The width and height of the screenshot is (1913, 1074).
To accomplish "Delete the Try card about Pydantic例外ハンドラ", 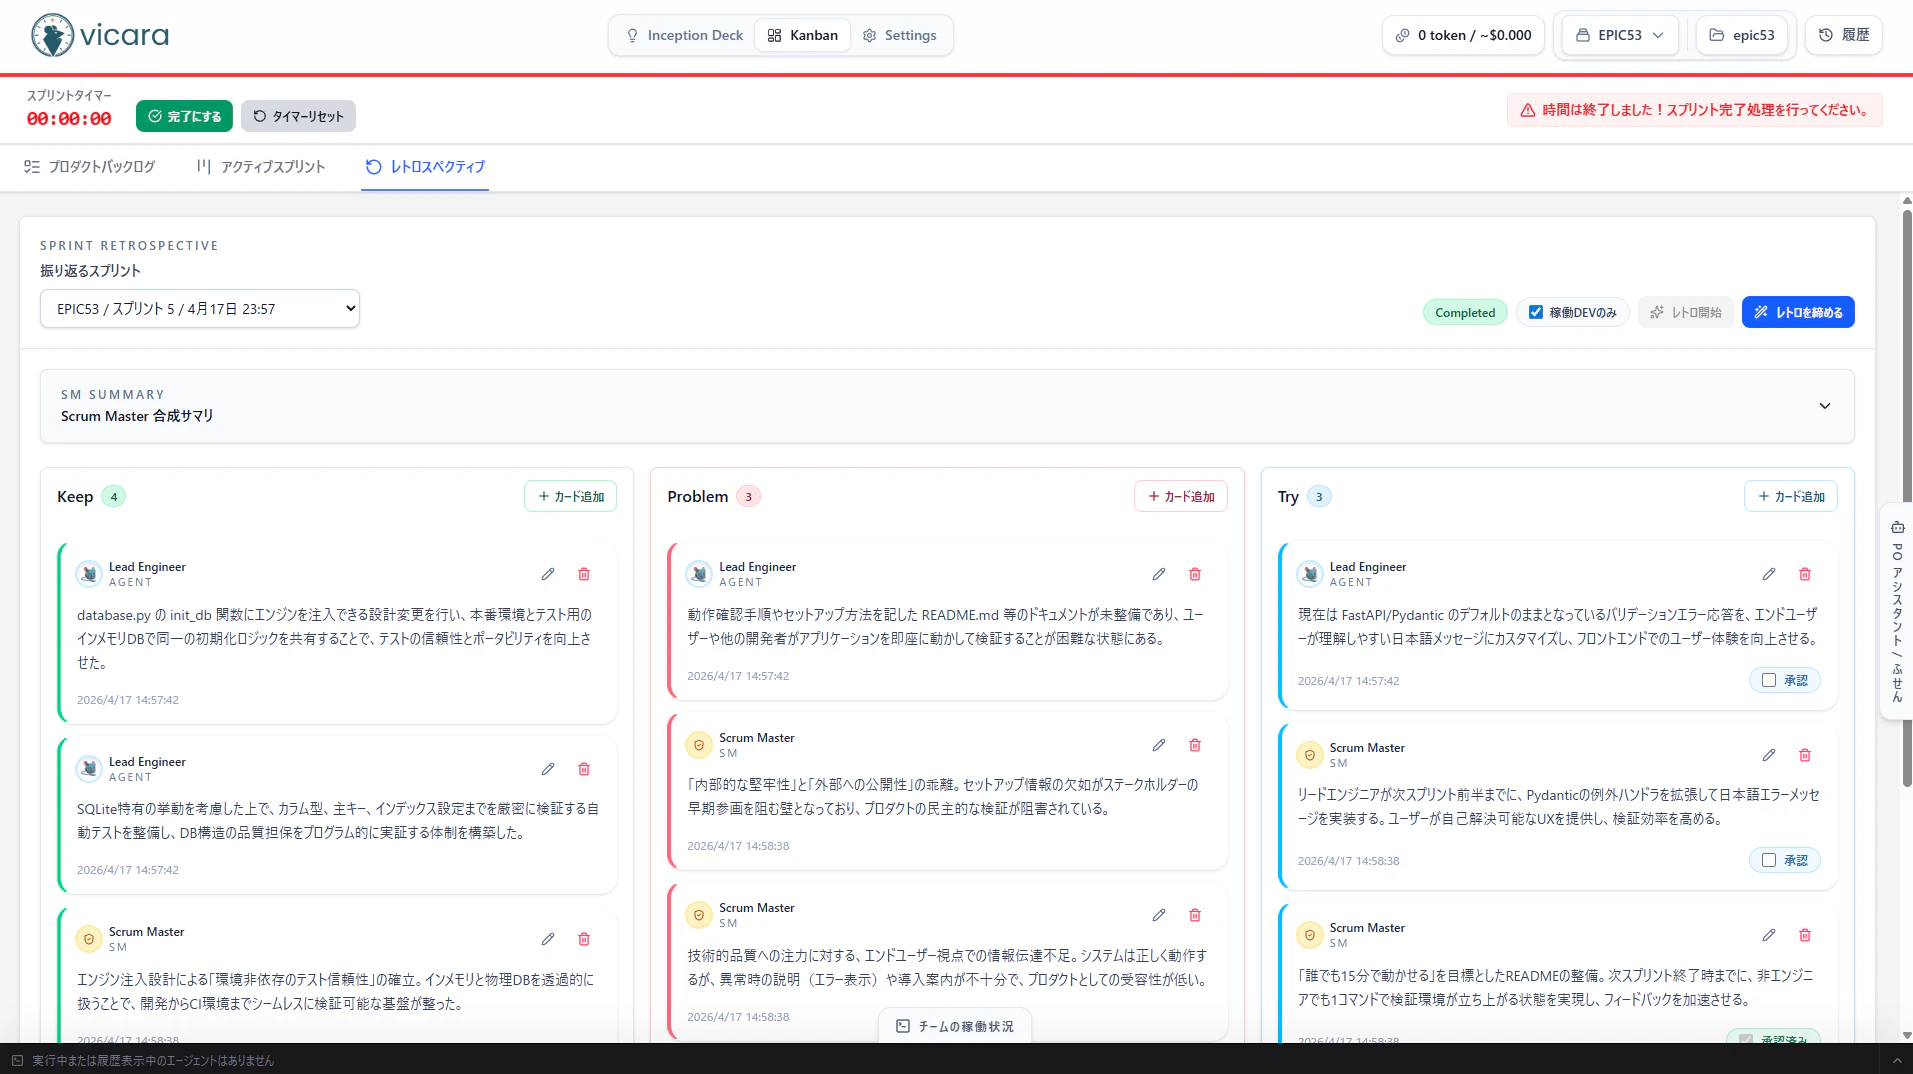I will click(1805, 755).
